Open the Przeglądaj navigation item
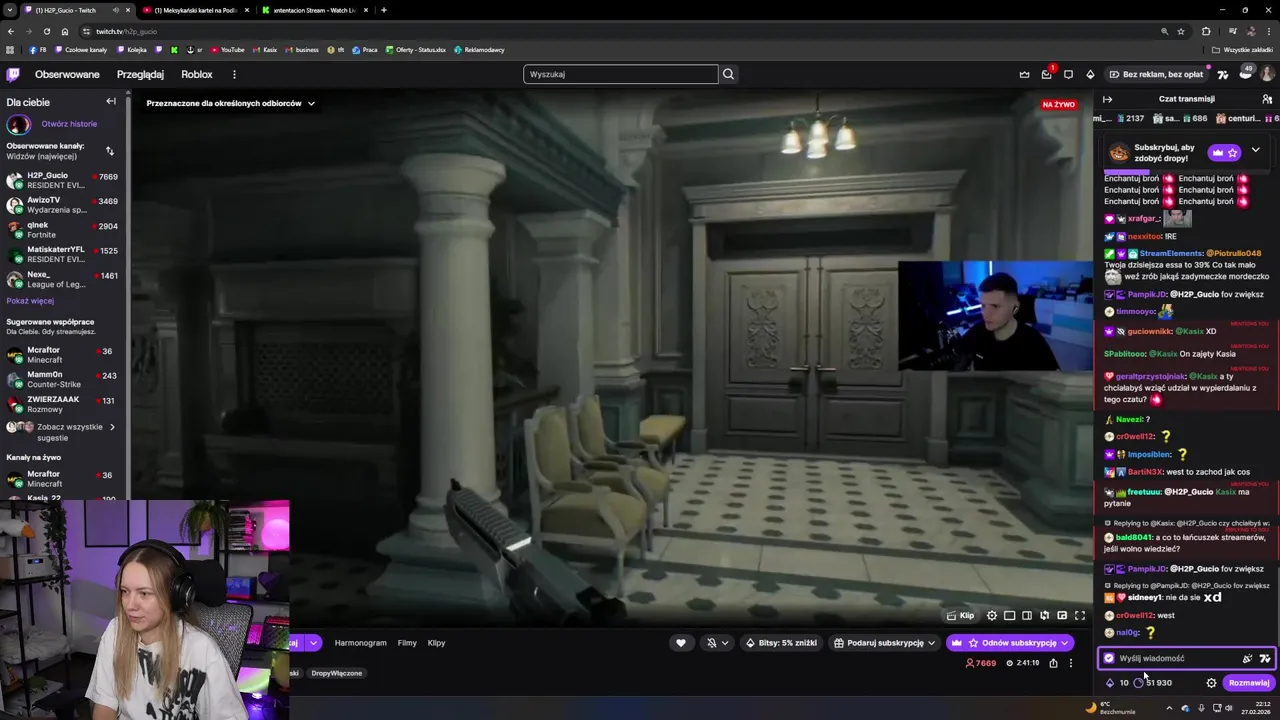1280x720 pixels. point(140,74)
